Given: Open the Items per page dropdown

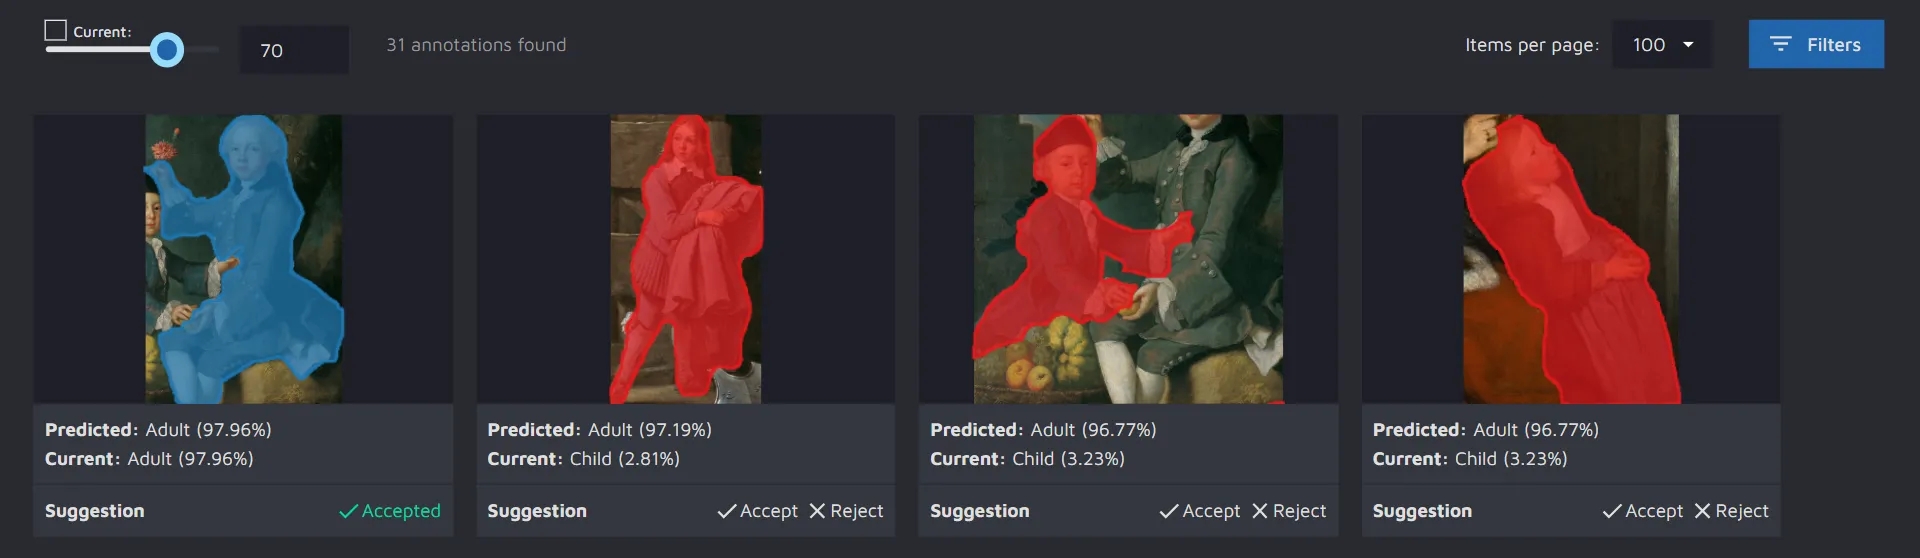Looking at the screenshot, I should [x=1662, y=45].
